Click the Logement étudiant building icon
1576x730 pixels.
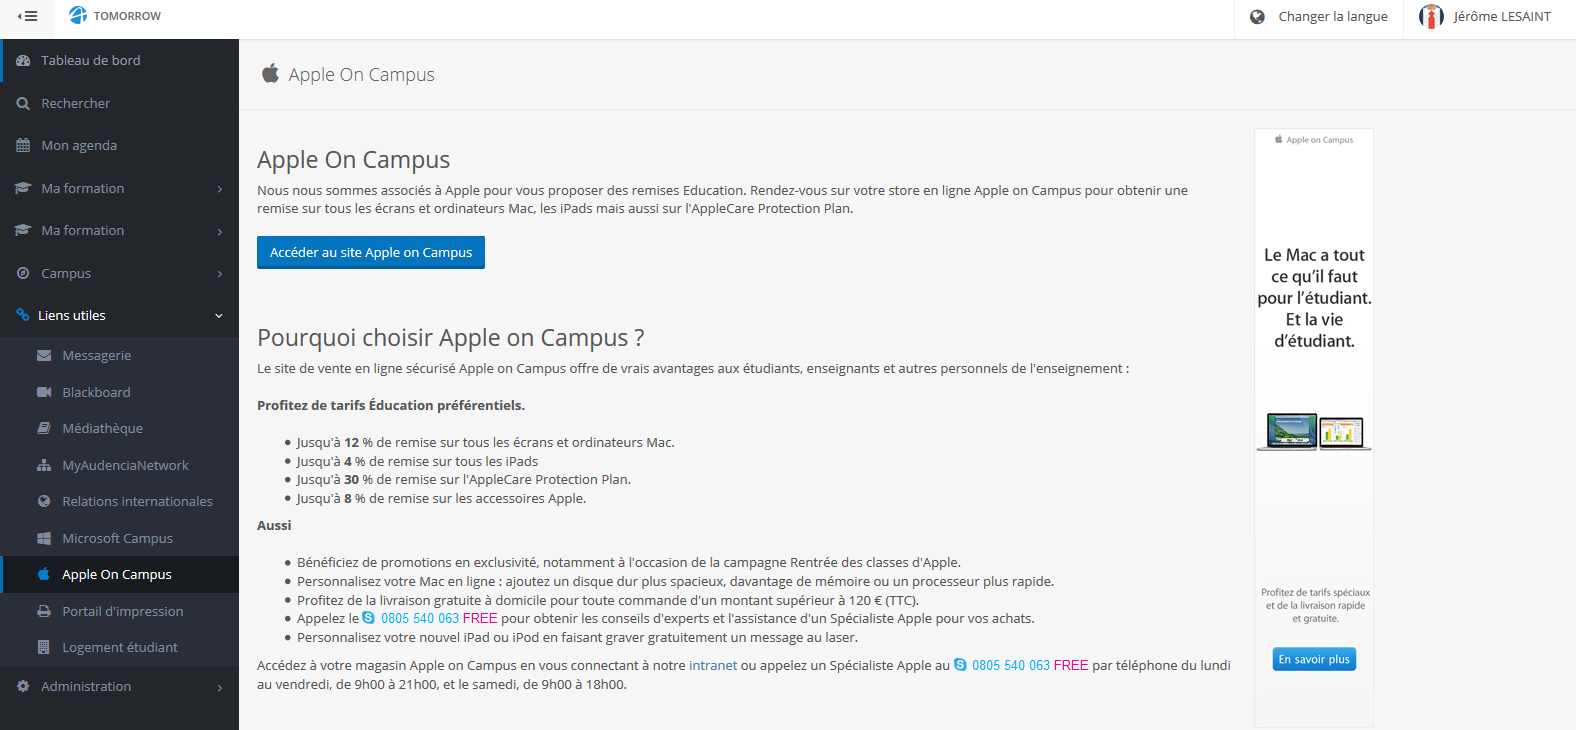(x=44, y=647)
